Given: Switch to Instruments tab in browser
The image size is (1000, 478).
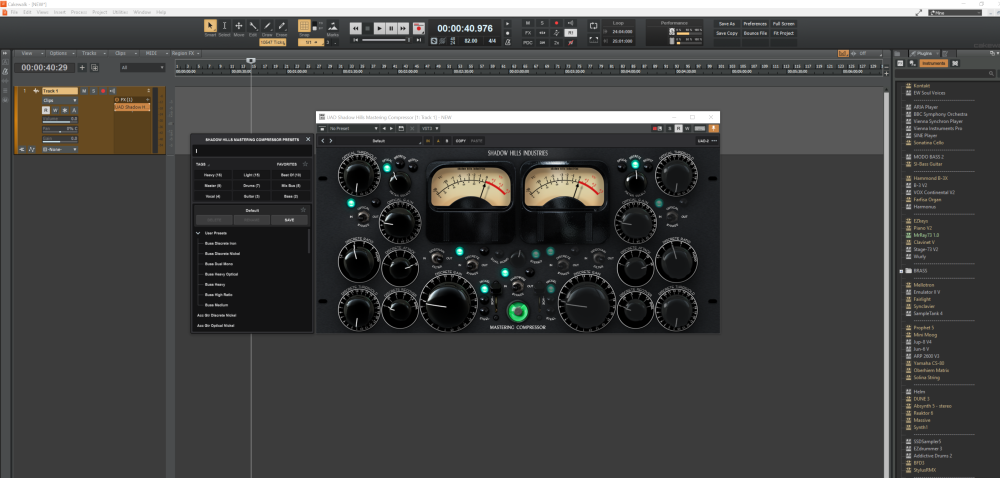Looking at the screenshot, I should pos(932,63).
